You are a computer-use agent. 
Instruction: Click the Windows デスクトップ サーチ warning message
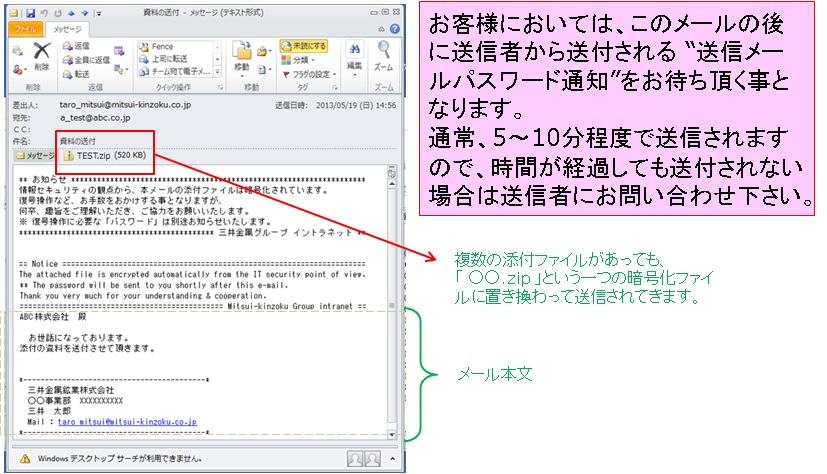coord(119,459)
